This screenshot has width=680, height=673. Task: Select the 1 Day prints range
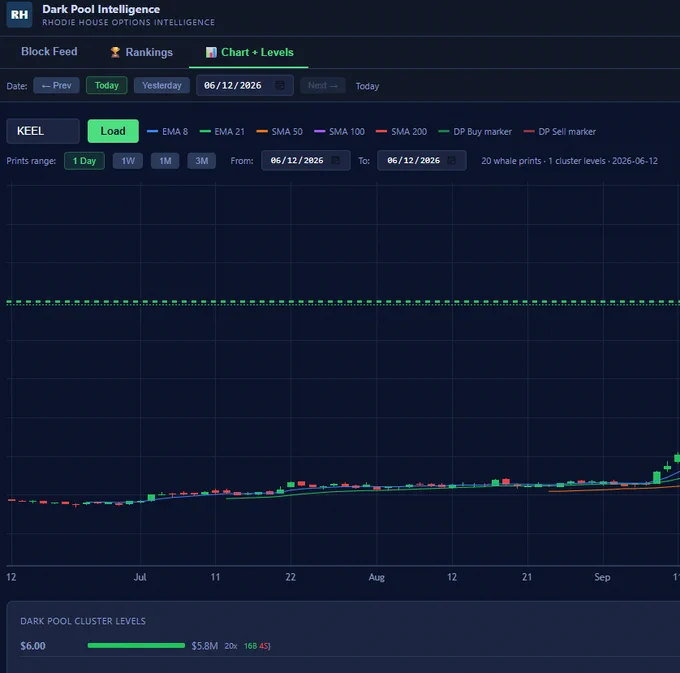[x=84, y=161]
